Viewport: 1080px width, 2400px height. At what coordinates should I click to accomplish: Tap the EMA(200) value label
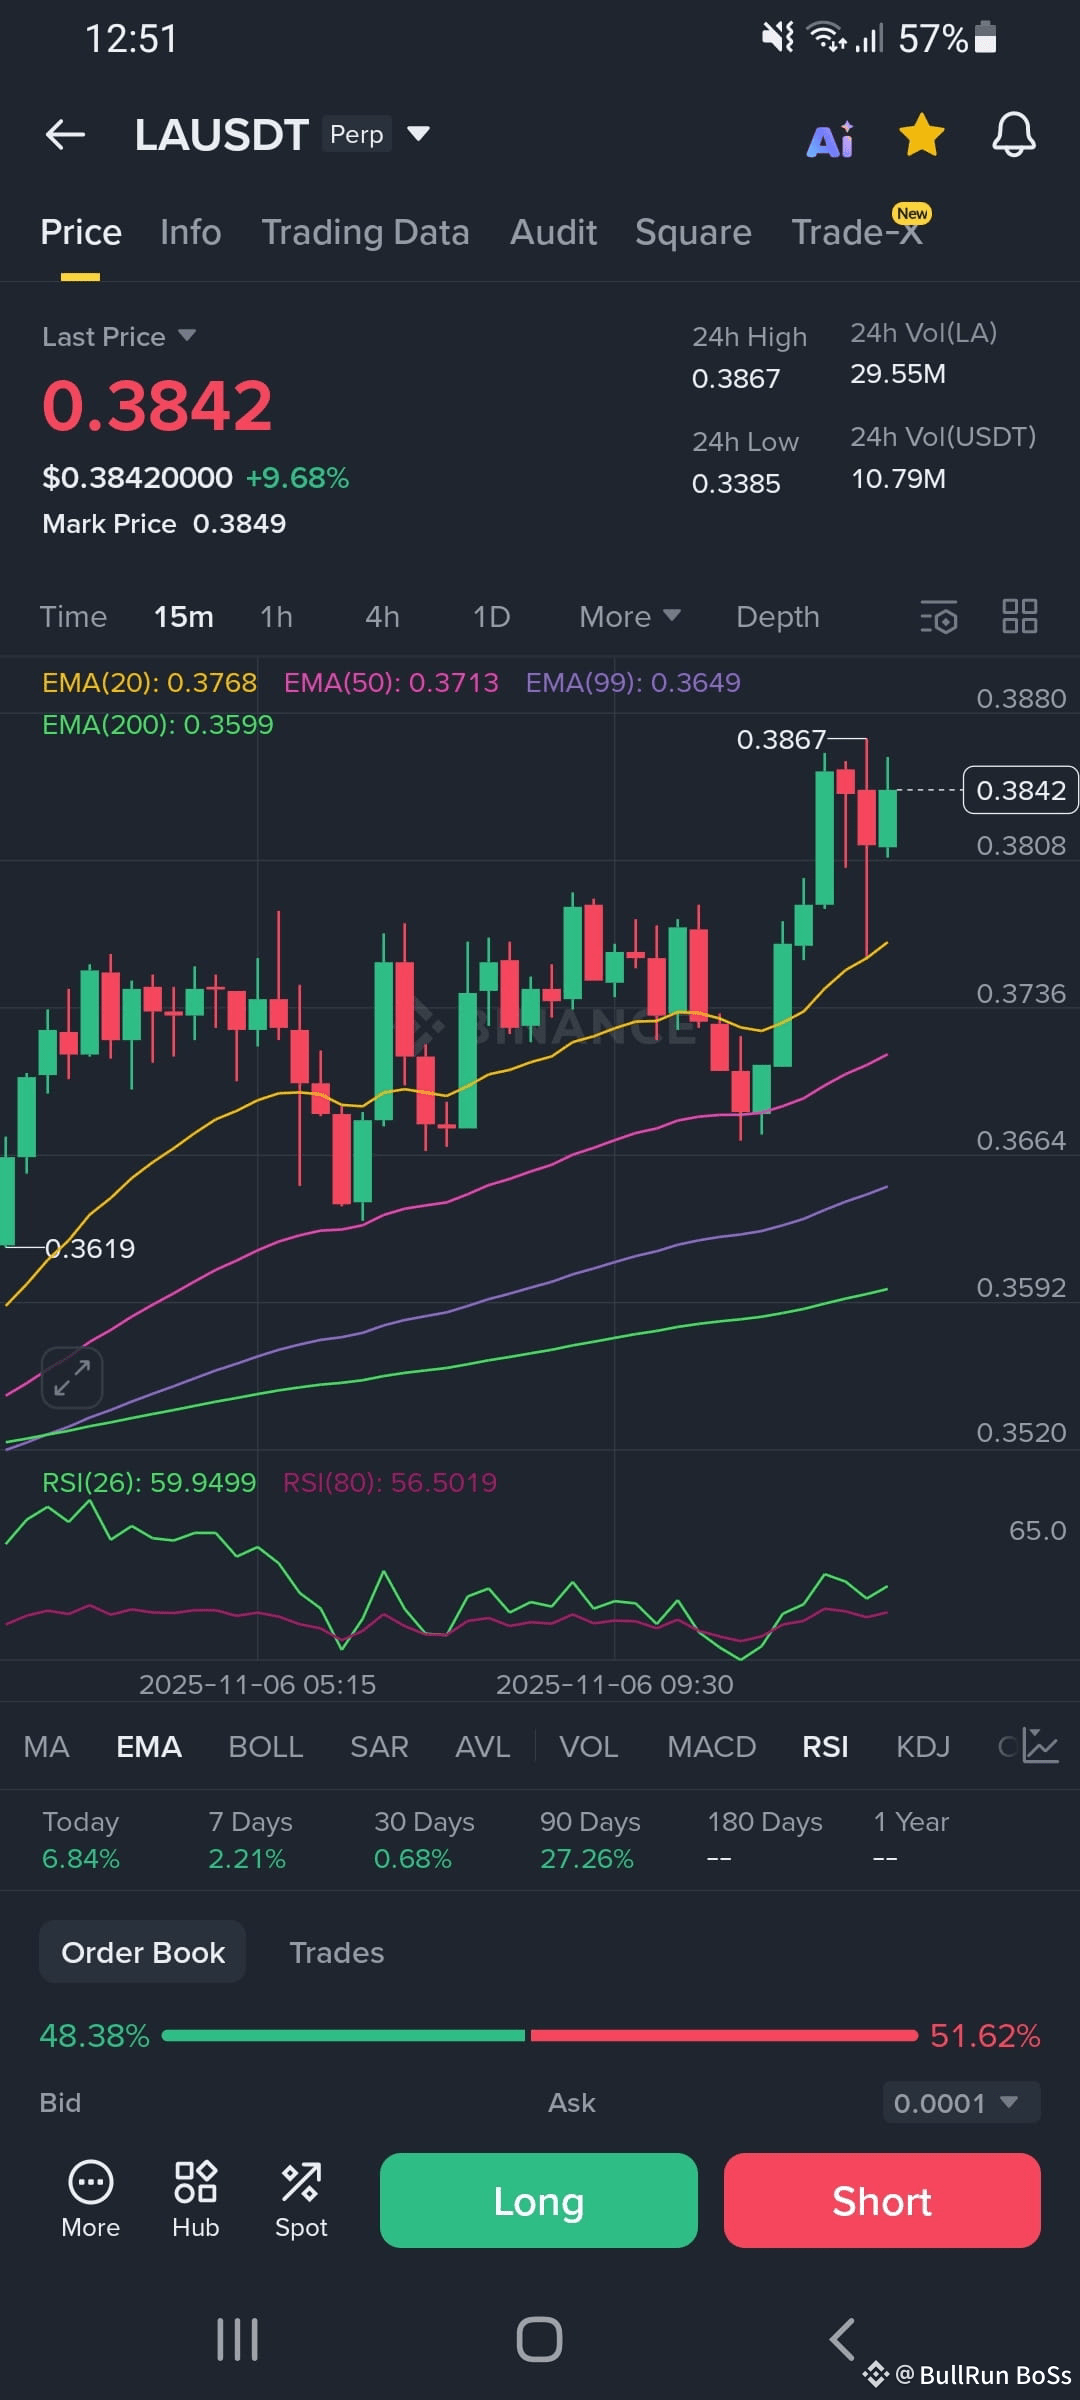point(158,724)
